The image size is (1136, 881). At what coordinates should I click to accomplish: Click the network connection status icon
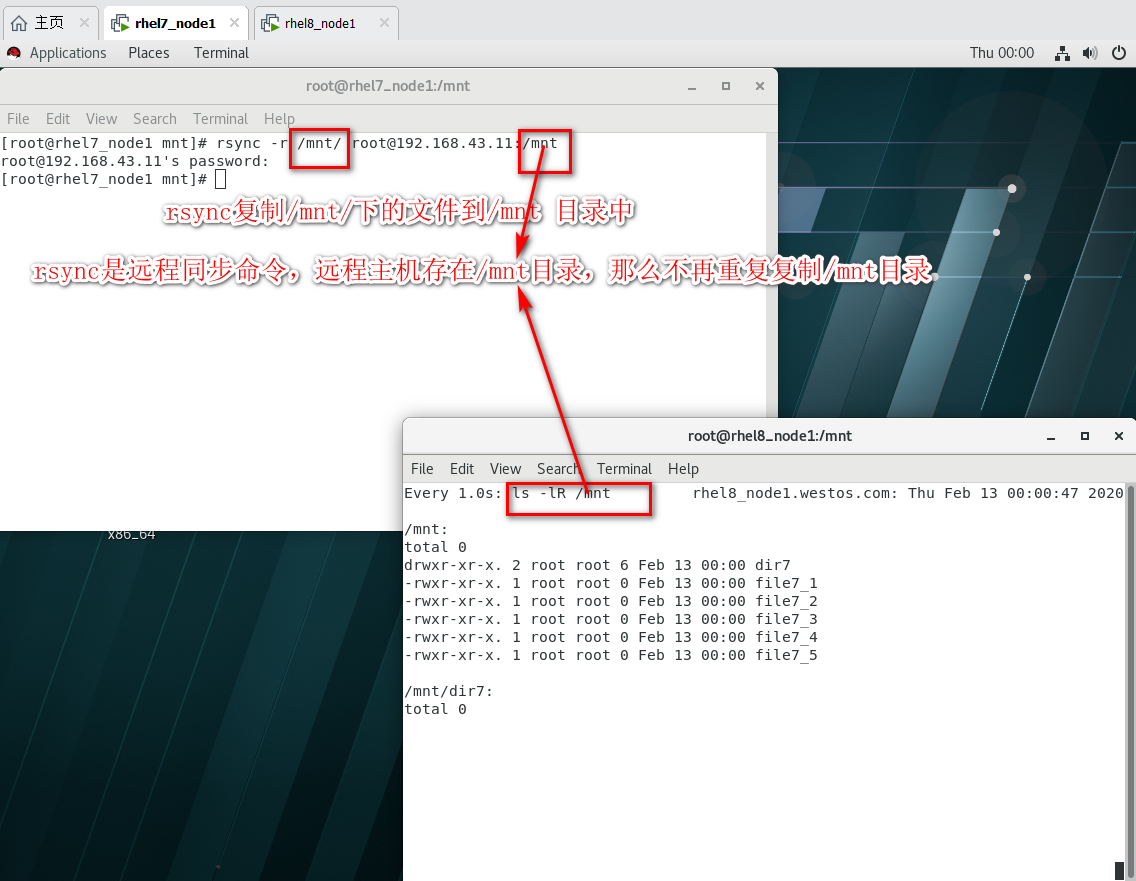tap(1062, 53)
